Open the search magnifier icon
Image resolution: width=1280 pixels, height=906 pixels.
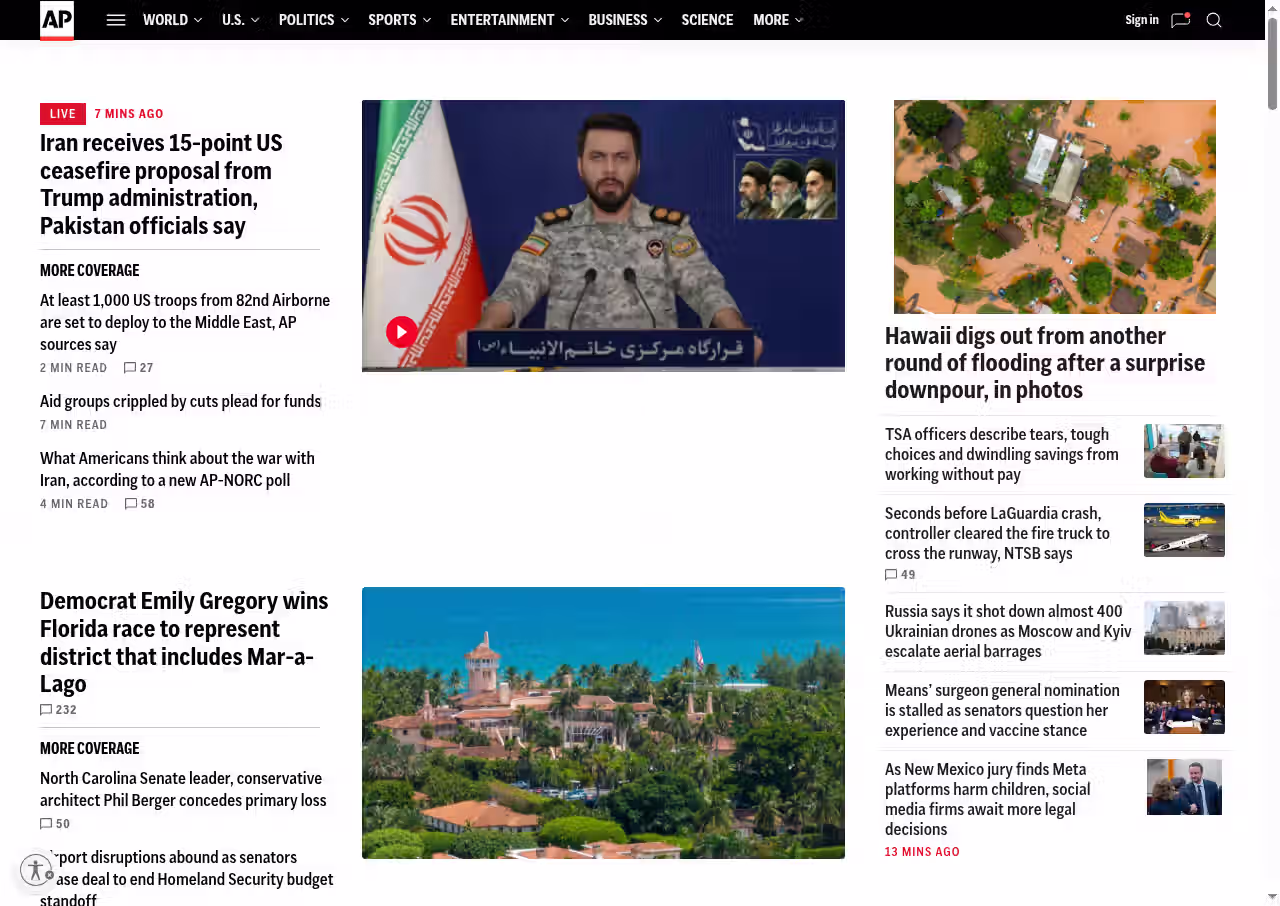pyautogui.click(x=1214, y=20)
